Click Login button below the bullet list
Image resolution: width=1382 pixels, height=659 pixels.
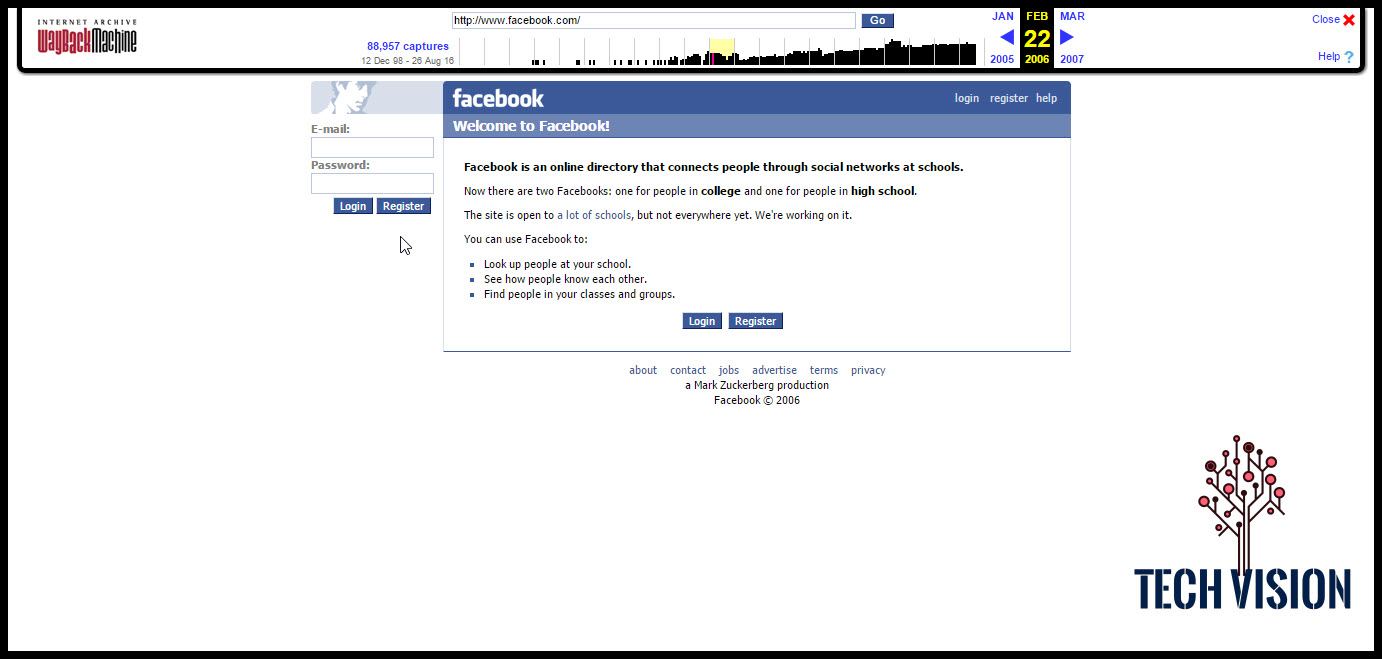[702, 321]
